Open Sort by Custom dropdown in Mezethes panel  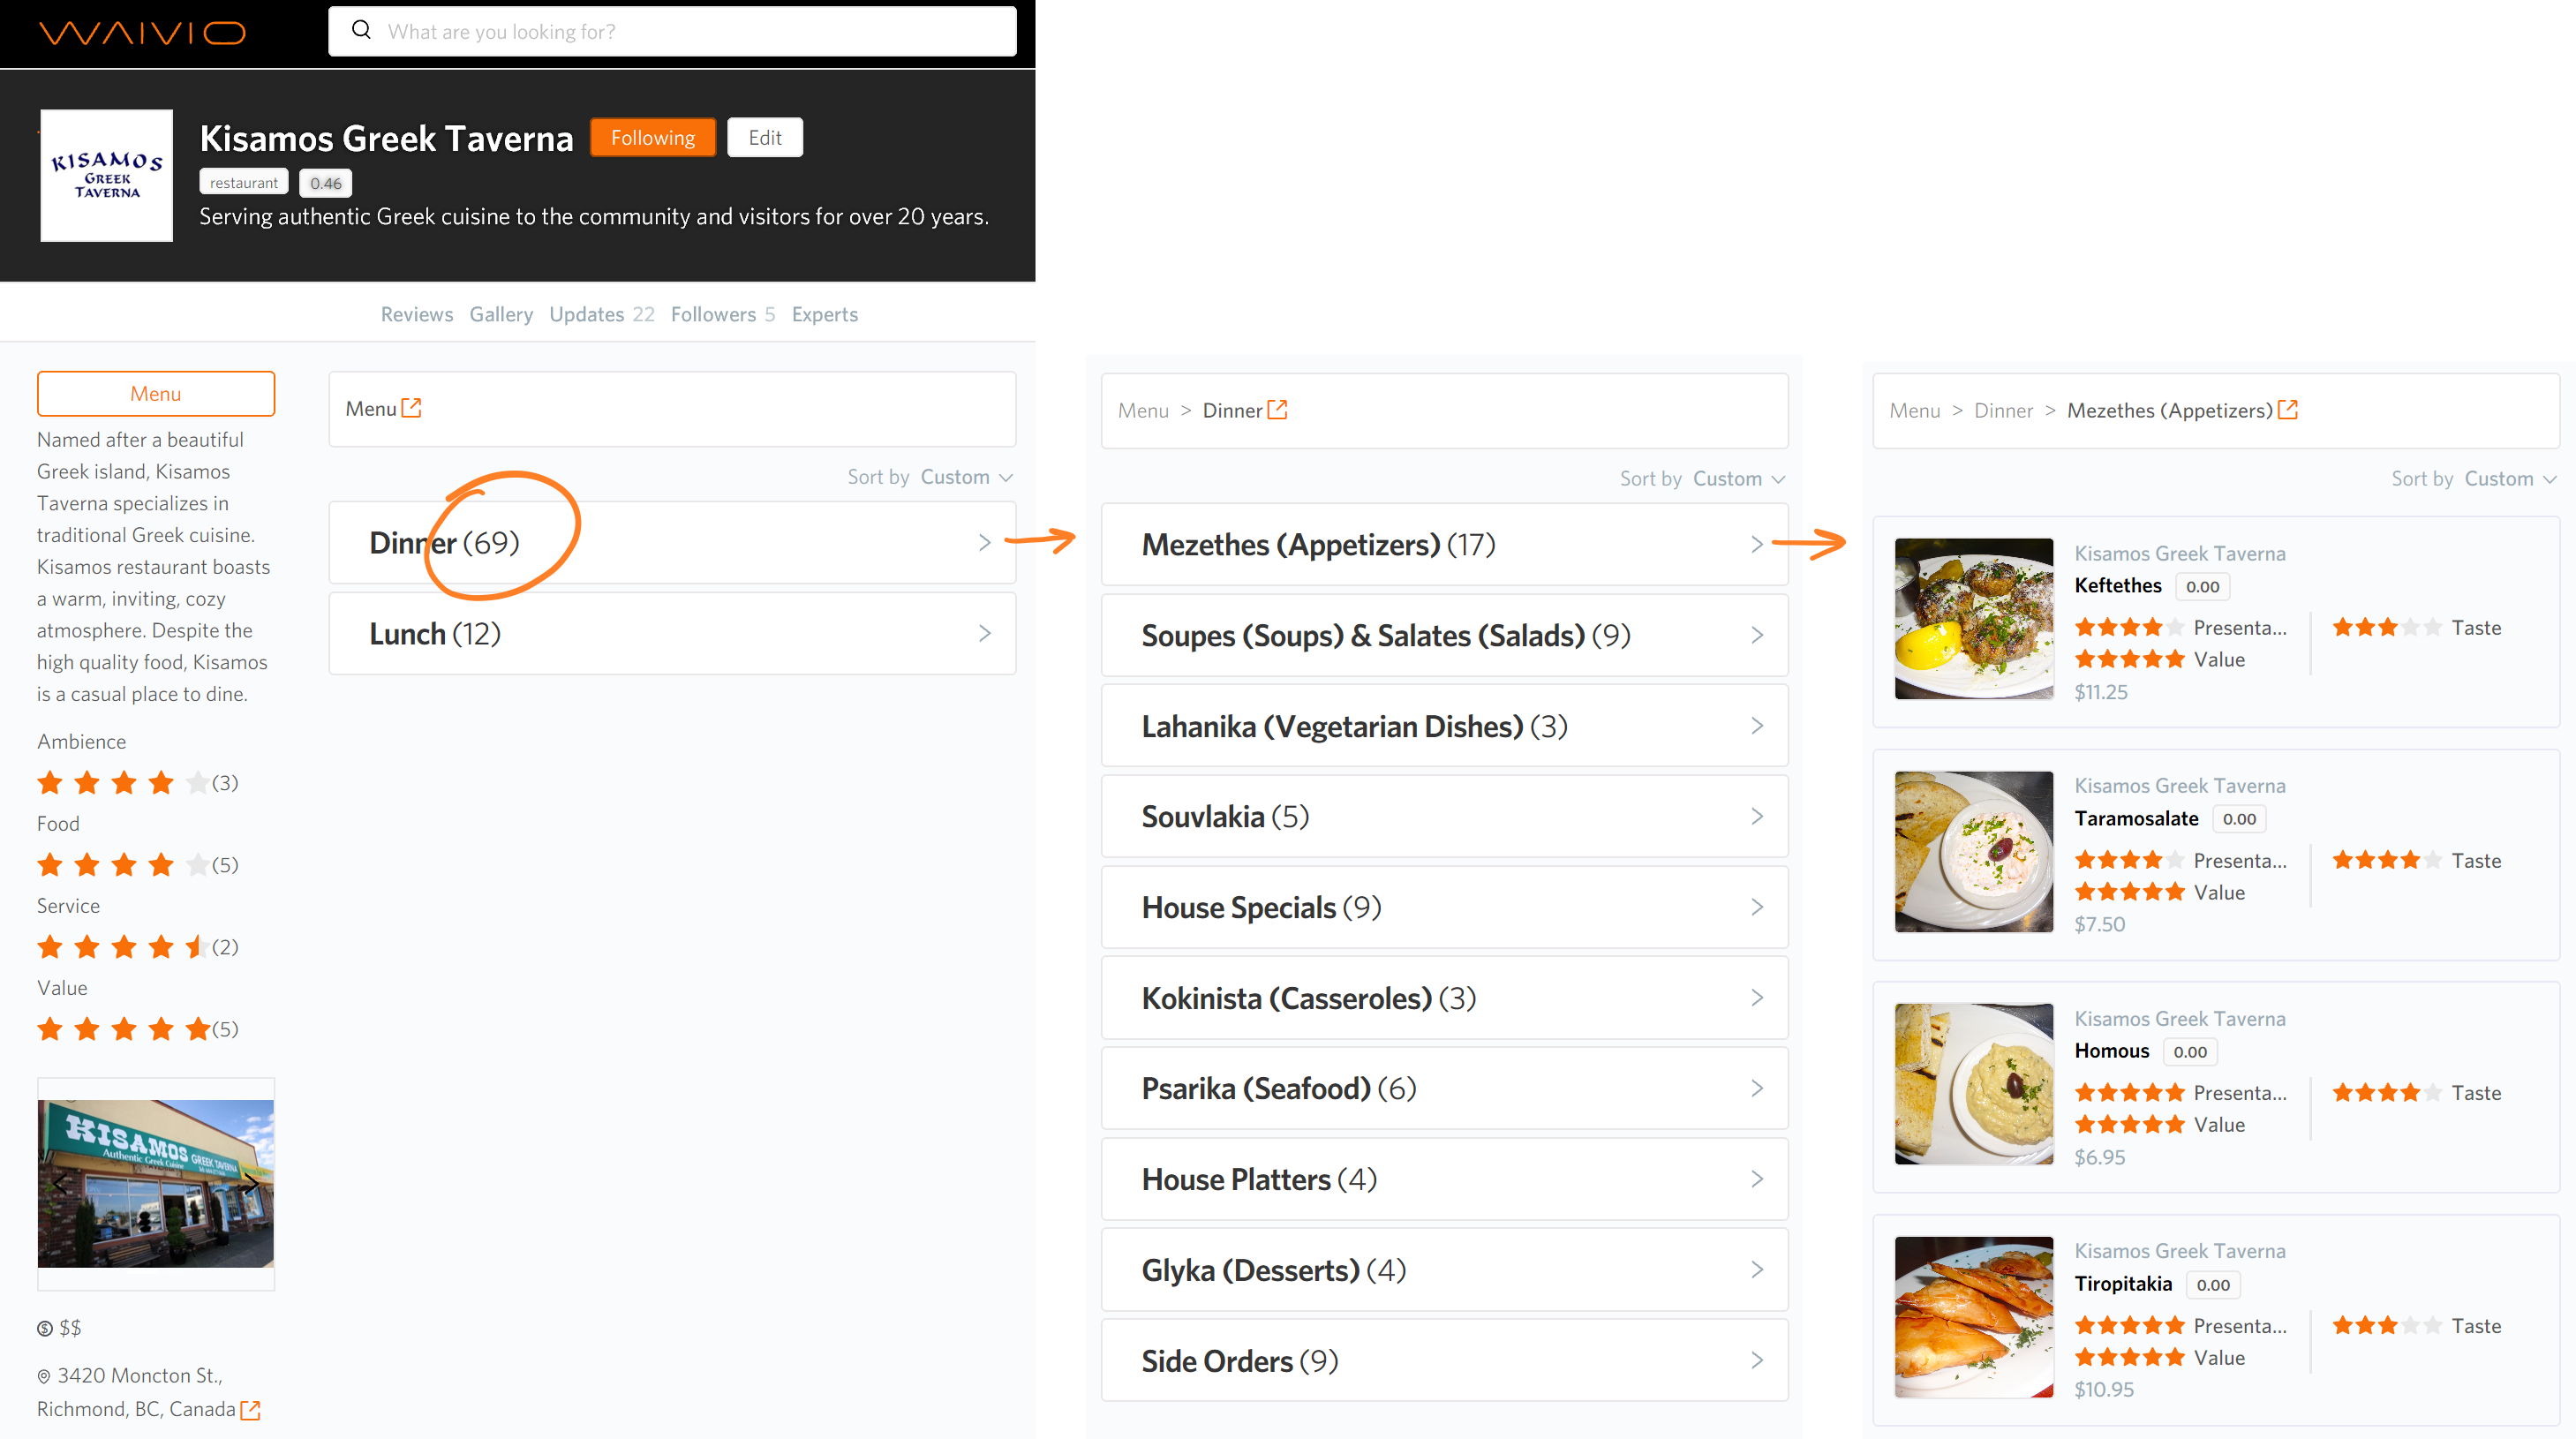pos(2510,479)
